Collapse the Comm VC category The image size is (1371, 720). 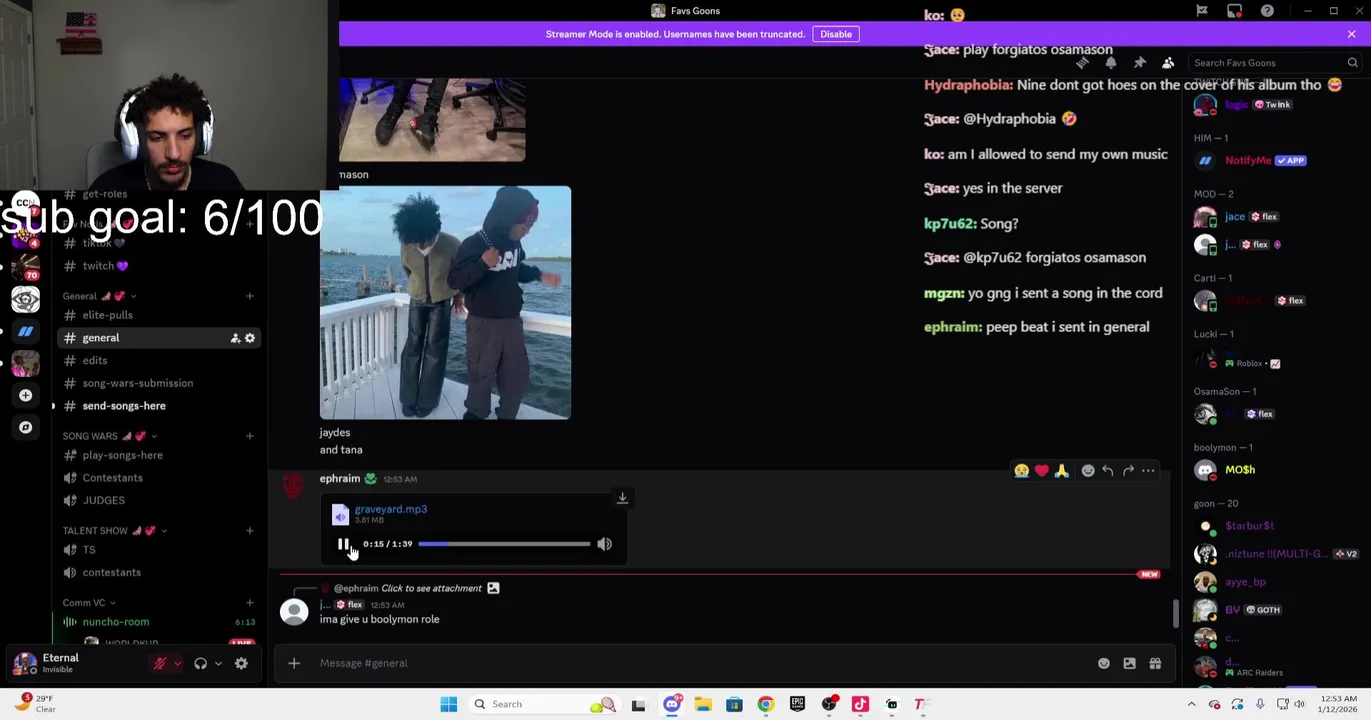88,603
